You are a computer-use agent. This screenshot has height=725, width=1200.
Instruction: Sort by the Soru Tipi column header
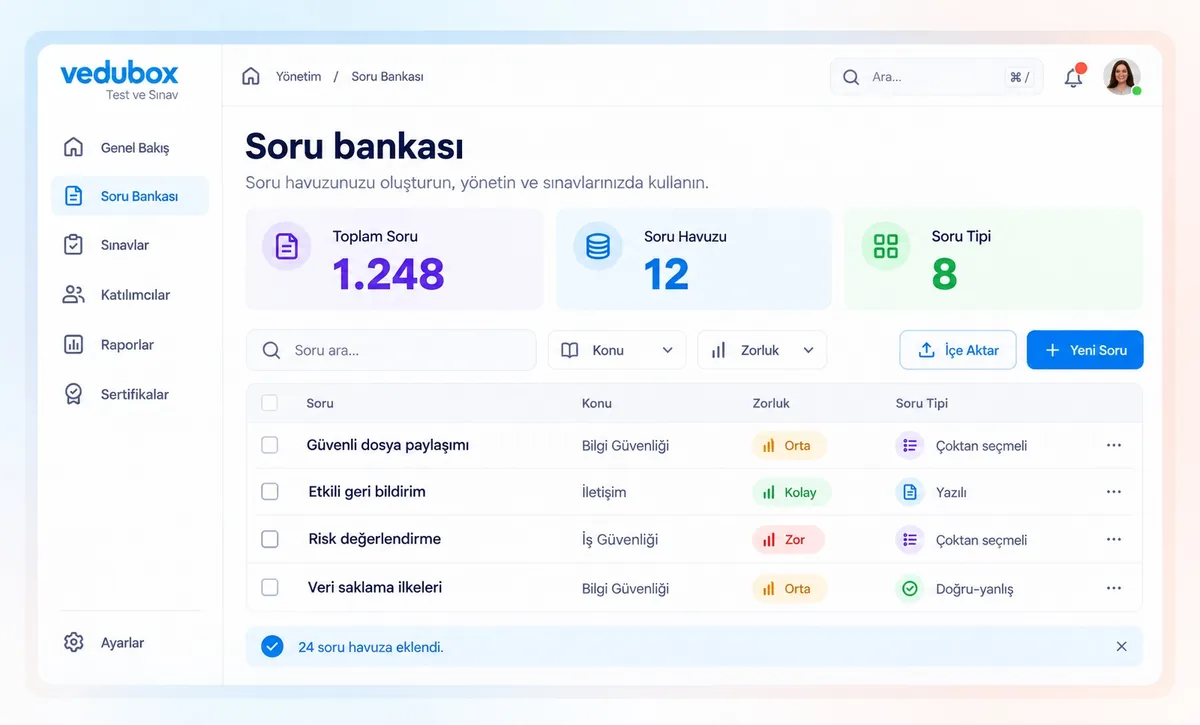pos(922,403)
